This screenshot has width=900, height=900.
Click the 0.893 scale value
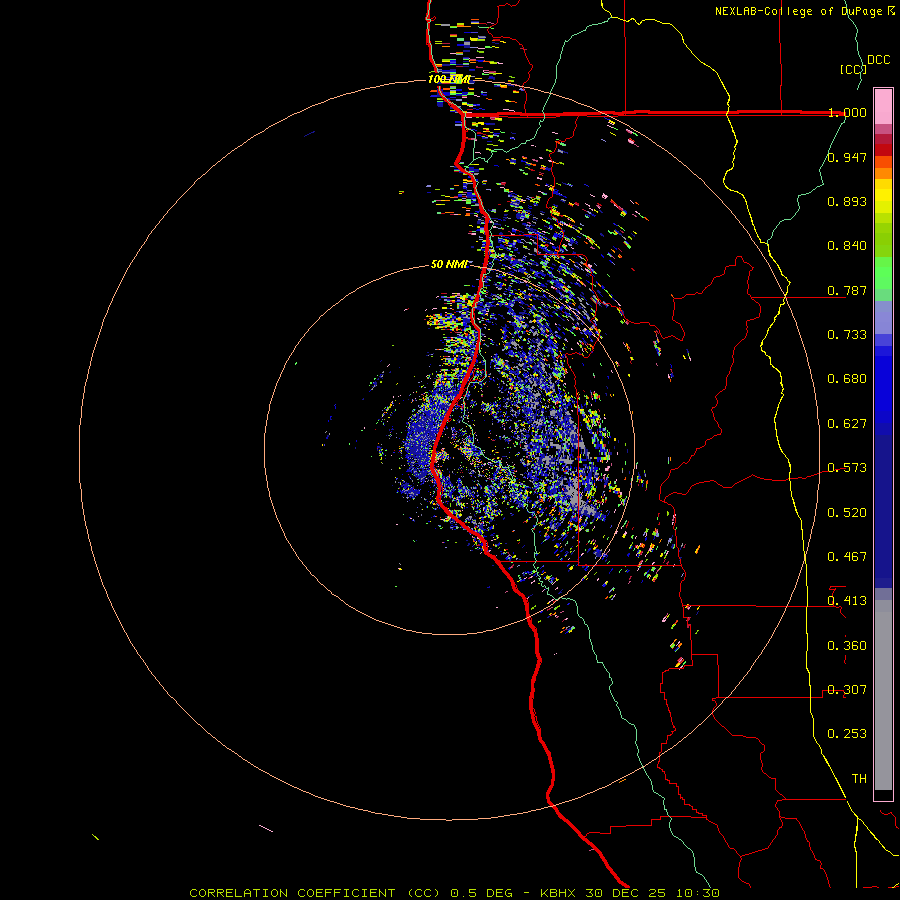click(x=847, y=201)
